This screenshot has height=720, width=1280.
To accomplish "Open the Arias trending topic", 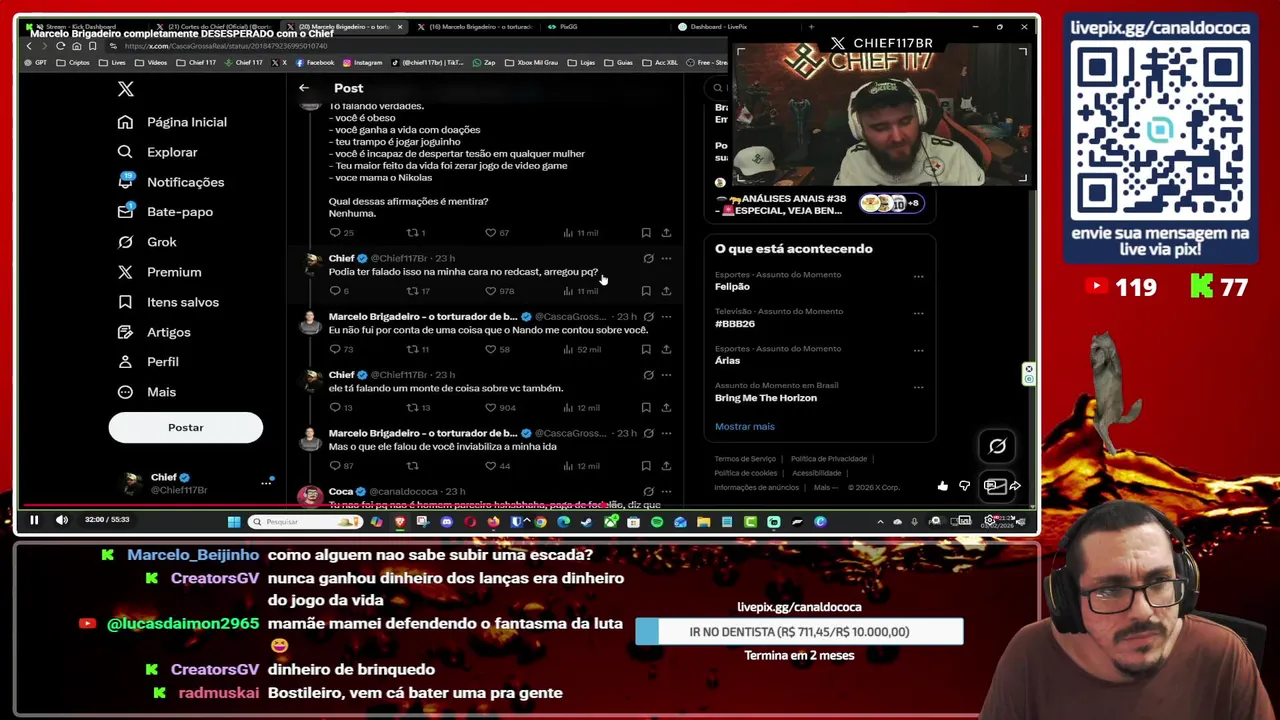I will (x=727, y=361).
